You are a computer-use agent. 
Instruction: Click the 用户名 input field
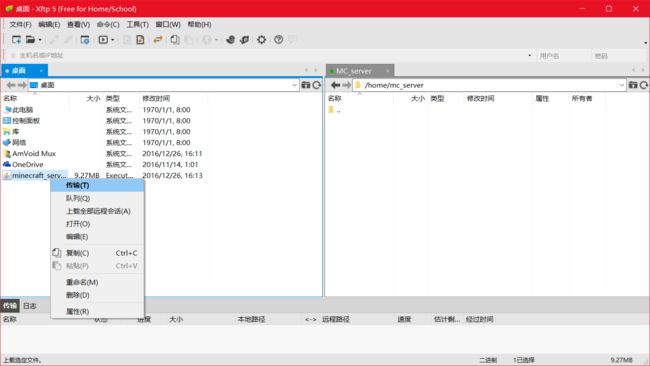pyautogui.click(x=562, y=56)
